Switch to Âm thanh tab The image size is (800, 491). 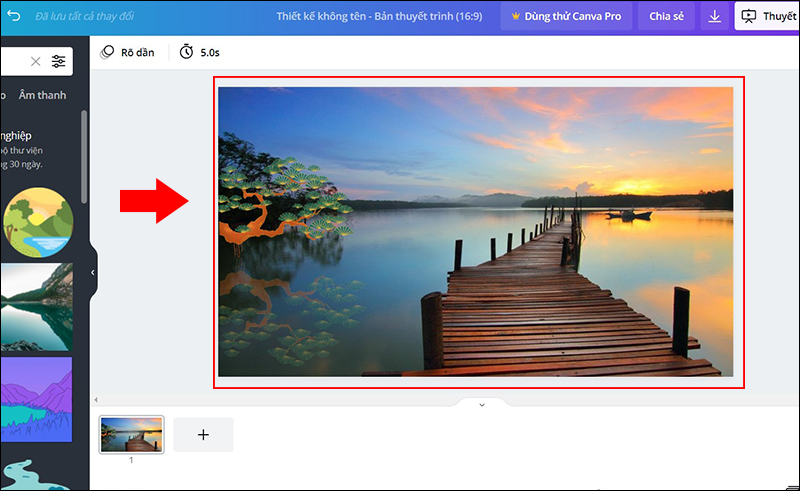(x=42, y=95)
